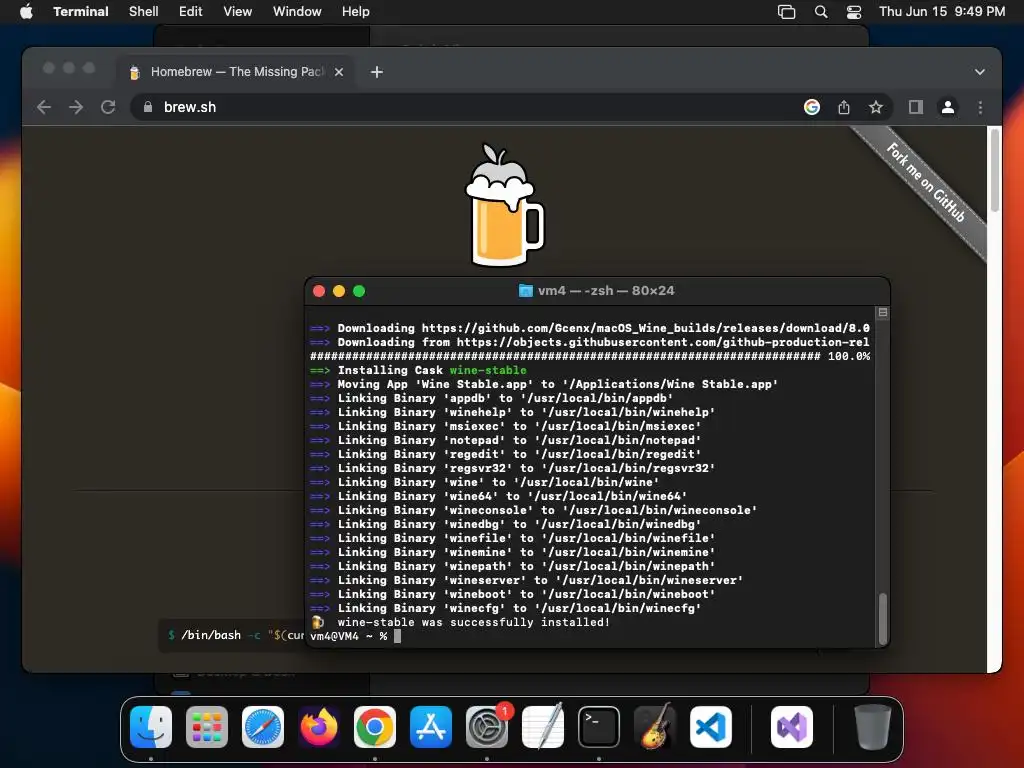Go forward in the browser

point(76,107)
